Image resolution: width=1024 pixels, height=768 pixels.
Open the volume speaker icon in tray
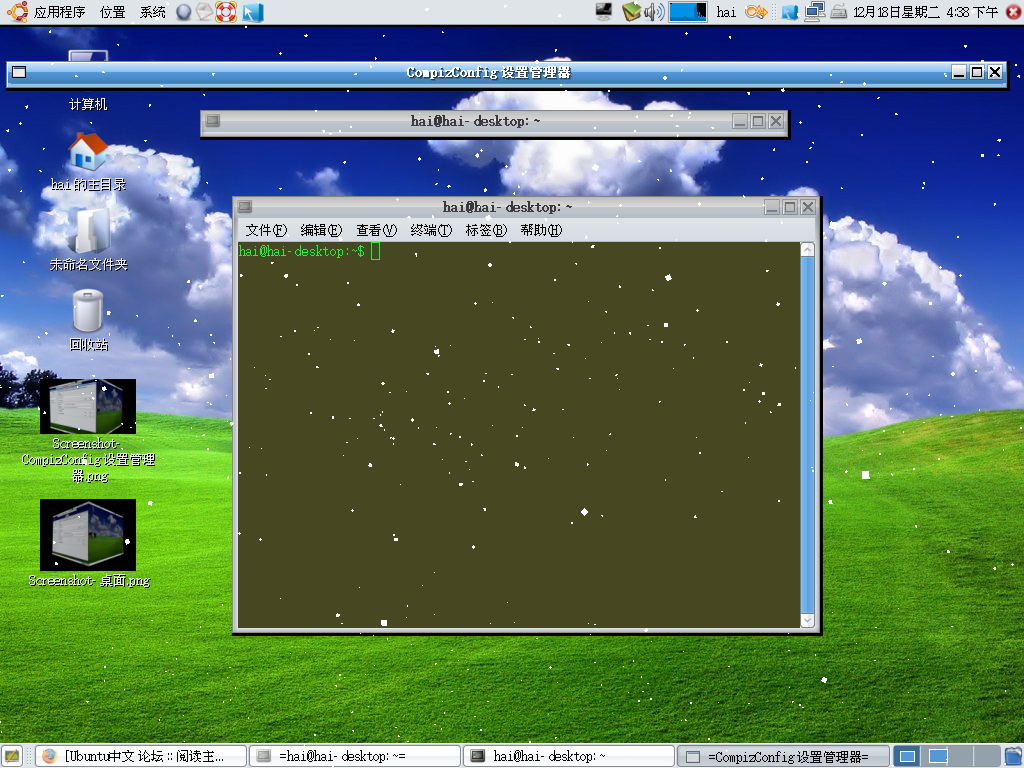click(x=654, y=12)
